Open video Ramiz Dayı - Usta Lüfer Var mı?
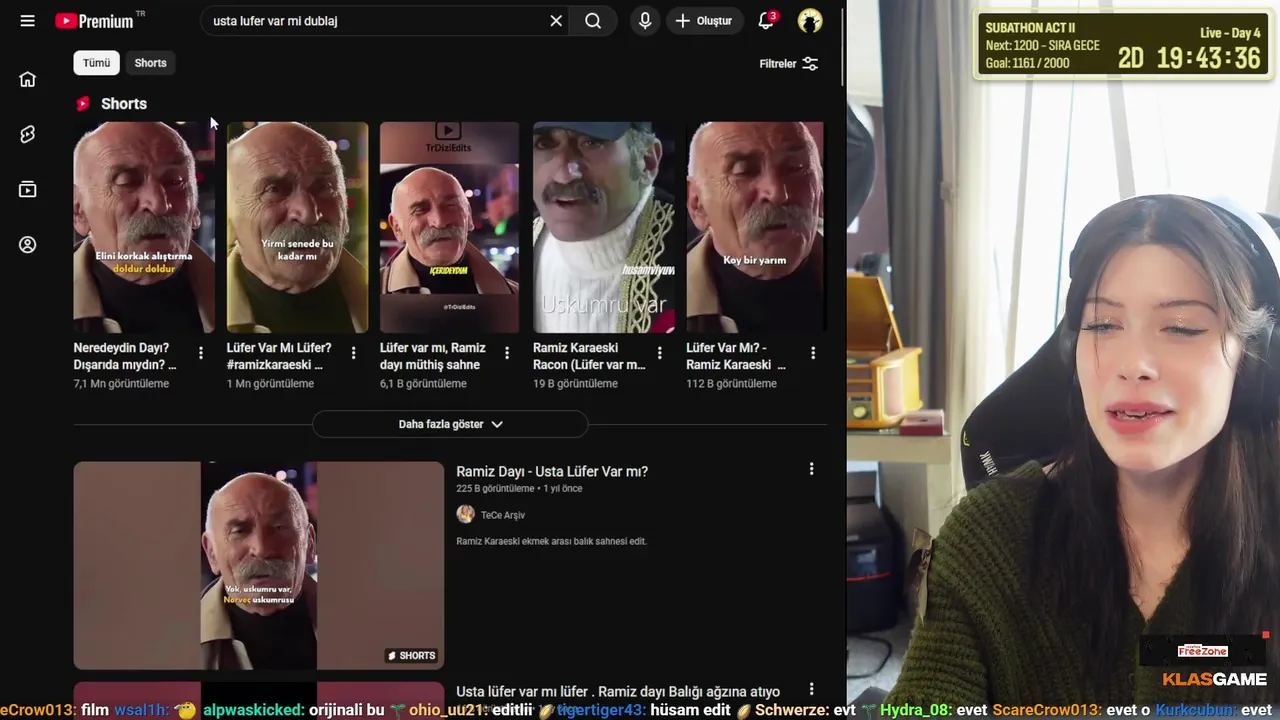Image resolution: width=1280 pixels, height=720 pixels. pyautogui.click(x=552, y=471)
